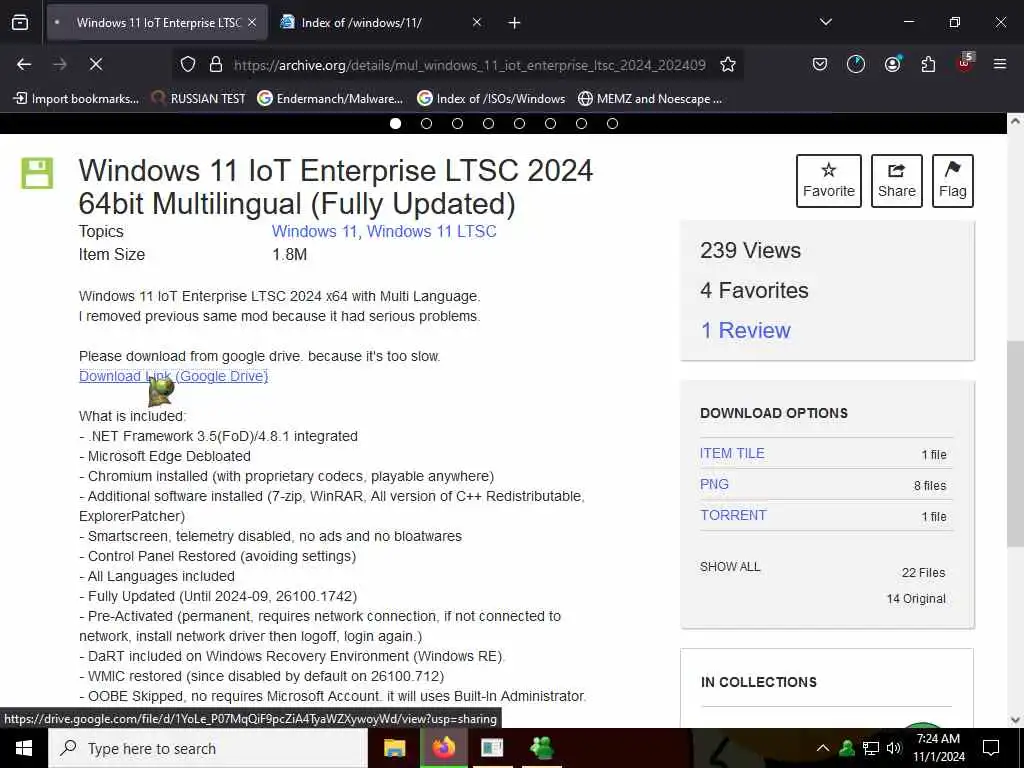Select the eighth carousel dot
The image size is (1024, 768).
click(x=613, y=123)
